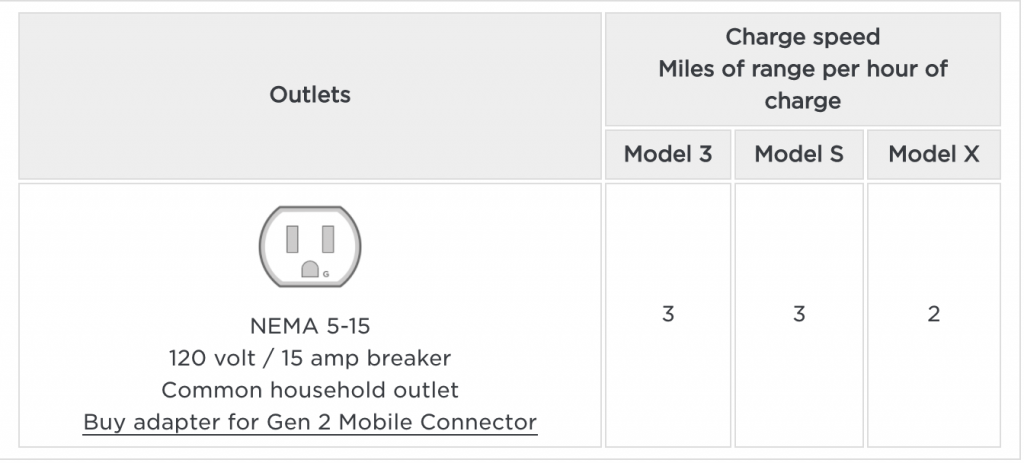Select the Charge speed header title
The image size is (1024, 463).
[803, 37]
